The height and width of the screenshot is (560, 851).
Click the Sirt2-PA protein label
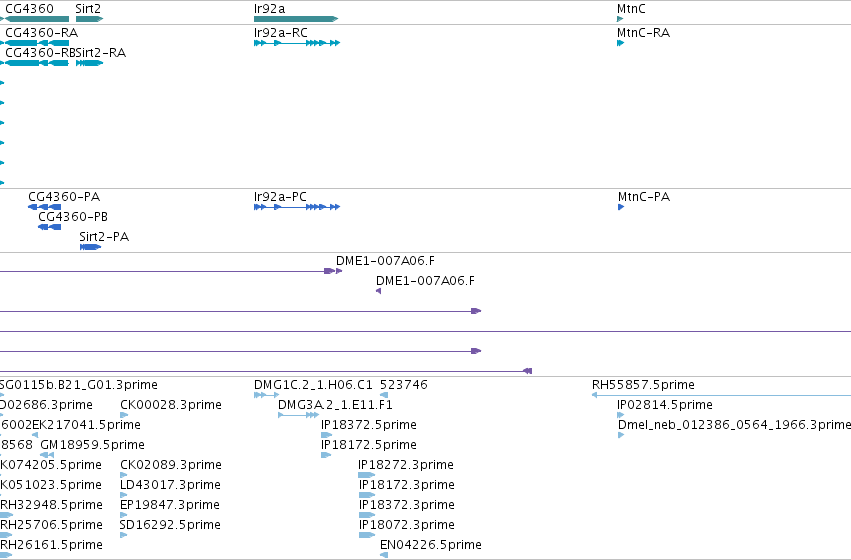(x=104, y=237)
